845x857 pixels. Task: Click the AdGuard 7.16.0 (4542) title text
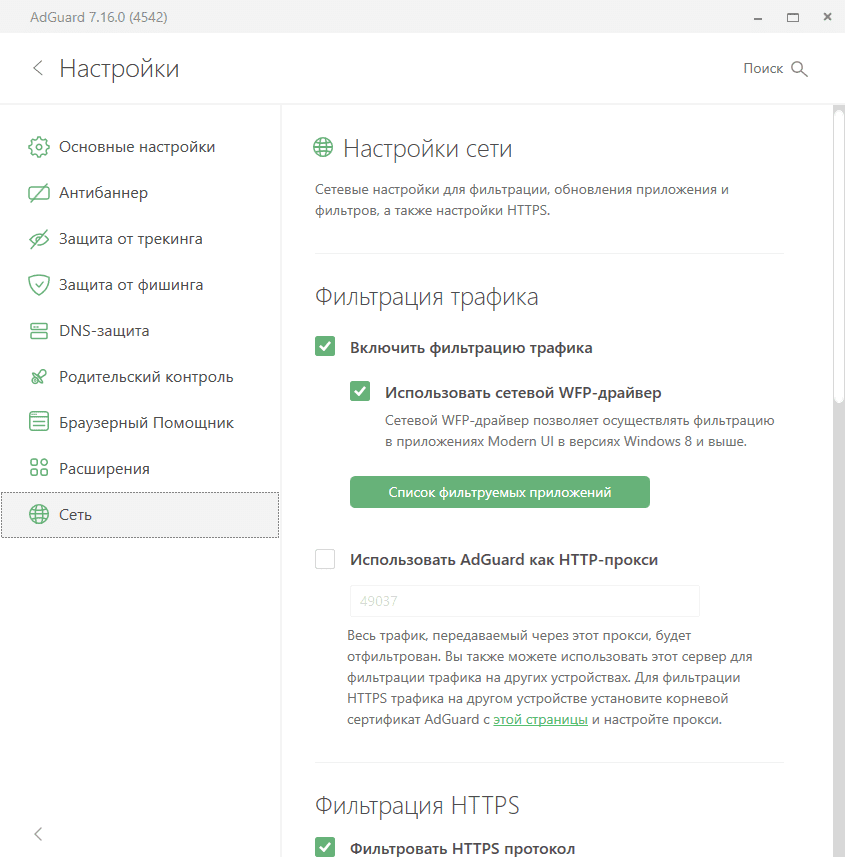[99, 17]
